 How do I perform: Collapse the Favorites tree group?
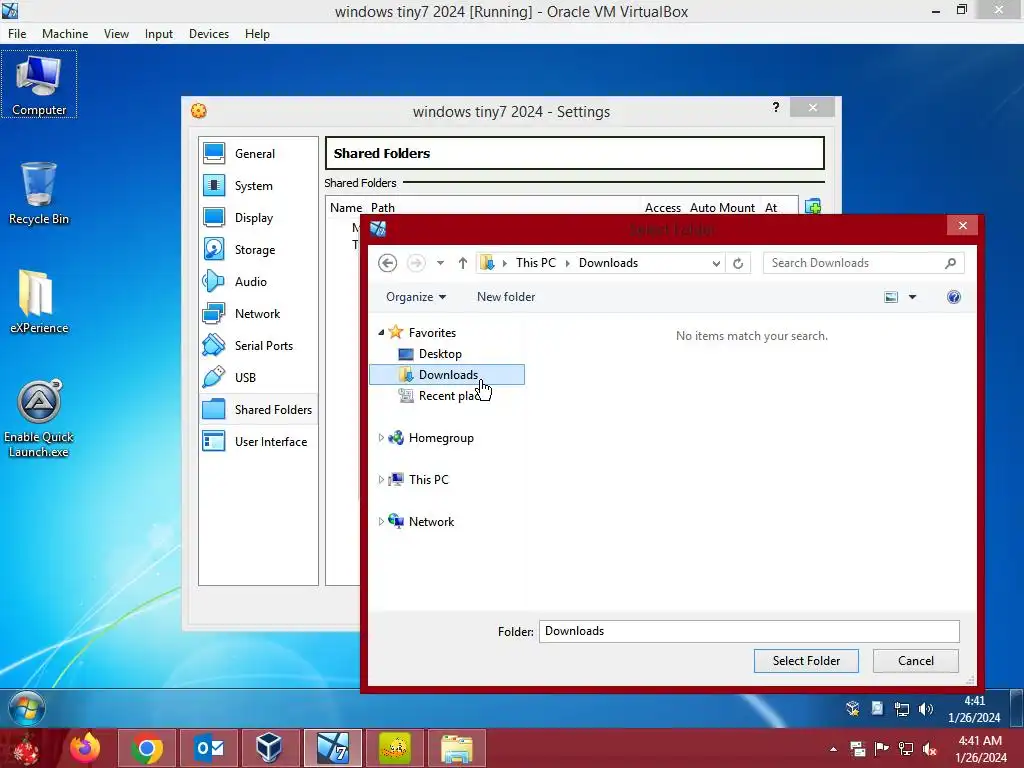[x=381, y=332]
